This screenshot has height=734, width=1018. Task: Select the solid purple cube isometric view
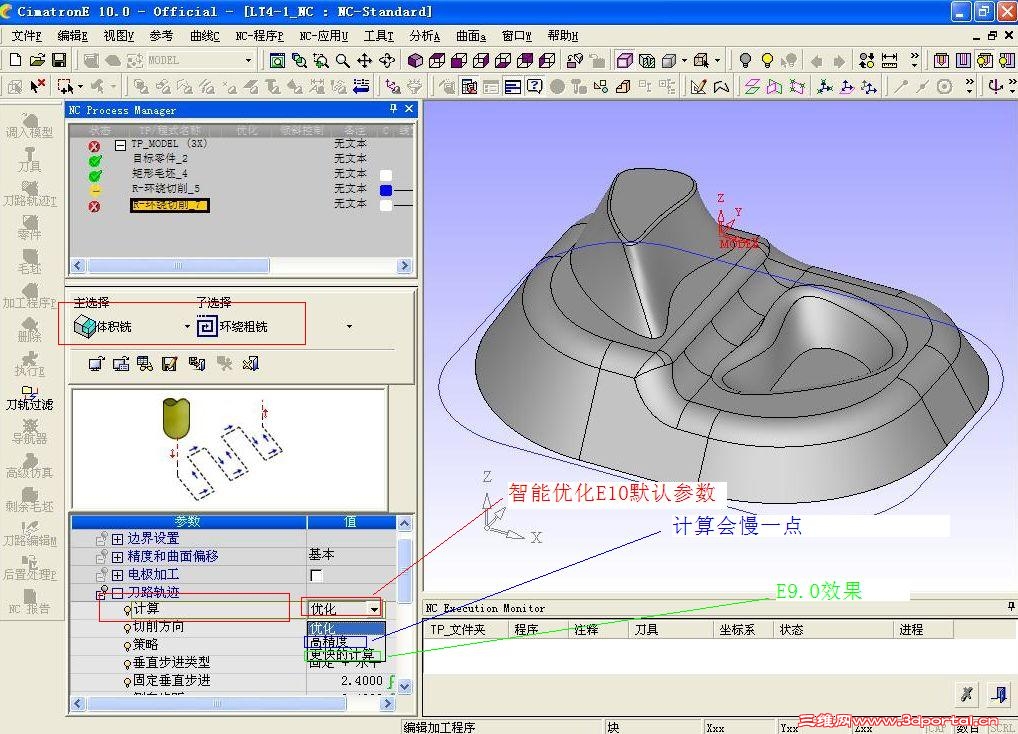coord(416,60)
